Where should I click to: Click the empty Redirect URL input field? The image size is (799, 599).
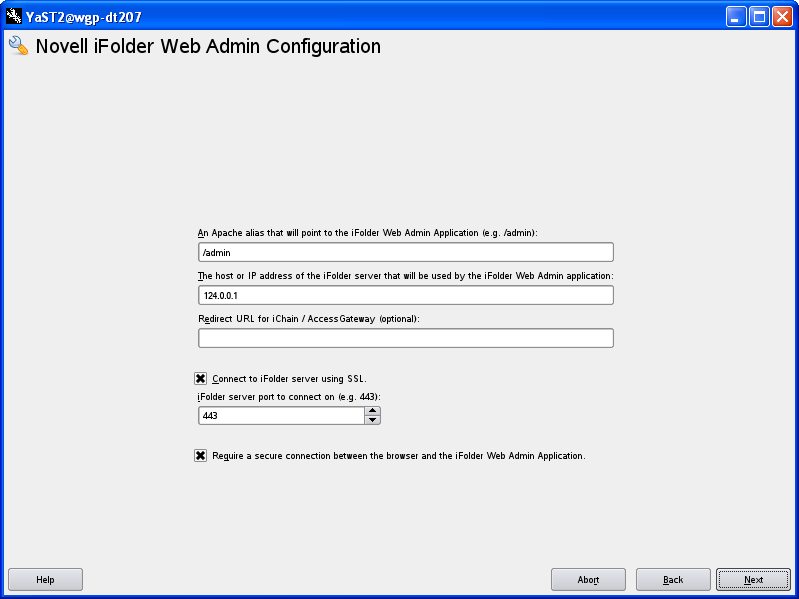tap(405, 338)
